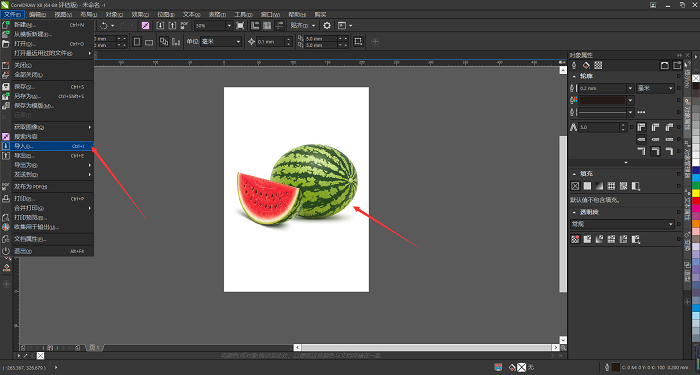Open the zoom level dropdown
Screen dimensions: 700x375
[229, 26]
